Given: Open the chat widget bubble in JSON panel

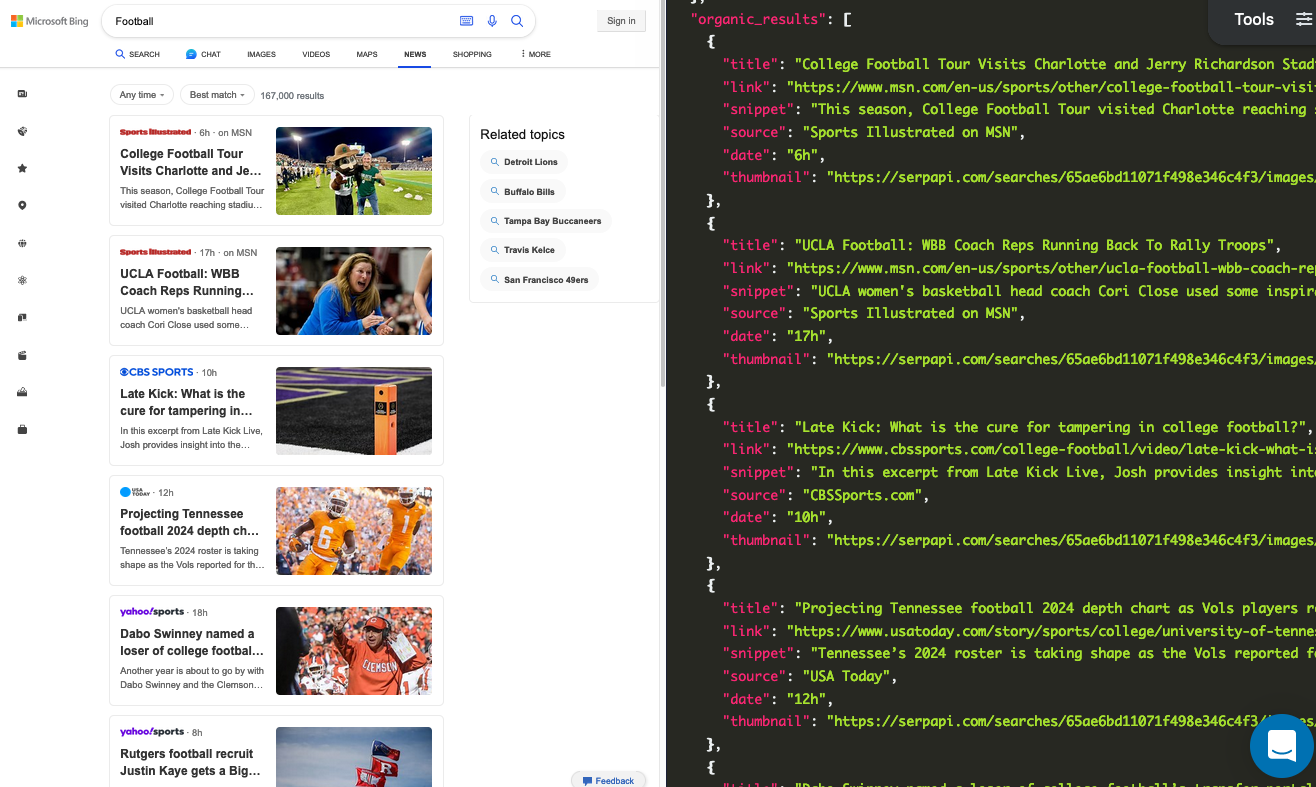Looking at the screenshot, I should pyautogui.click(x=1282, y=746).
